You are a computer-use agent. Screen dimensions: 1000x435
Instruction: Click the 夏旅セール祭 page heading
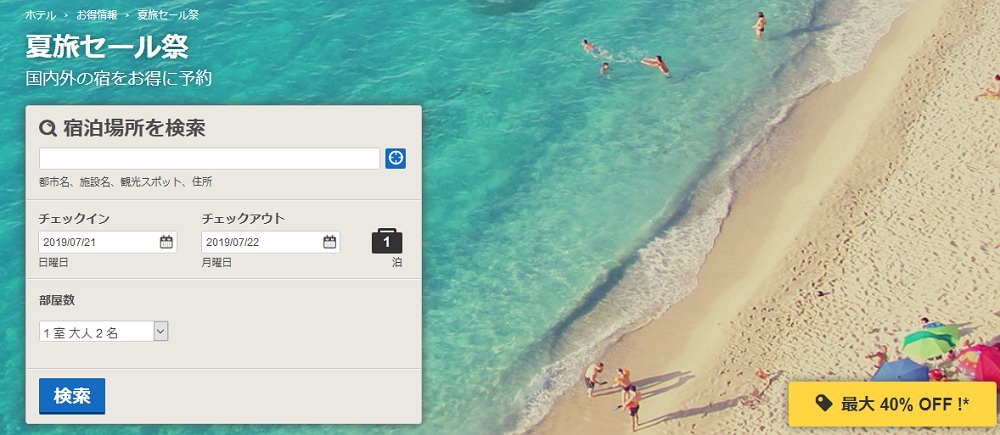coord(107,47)
